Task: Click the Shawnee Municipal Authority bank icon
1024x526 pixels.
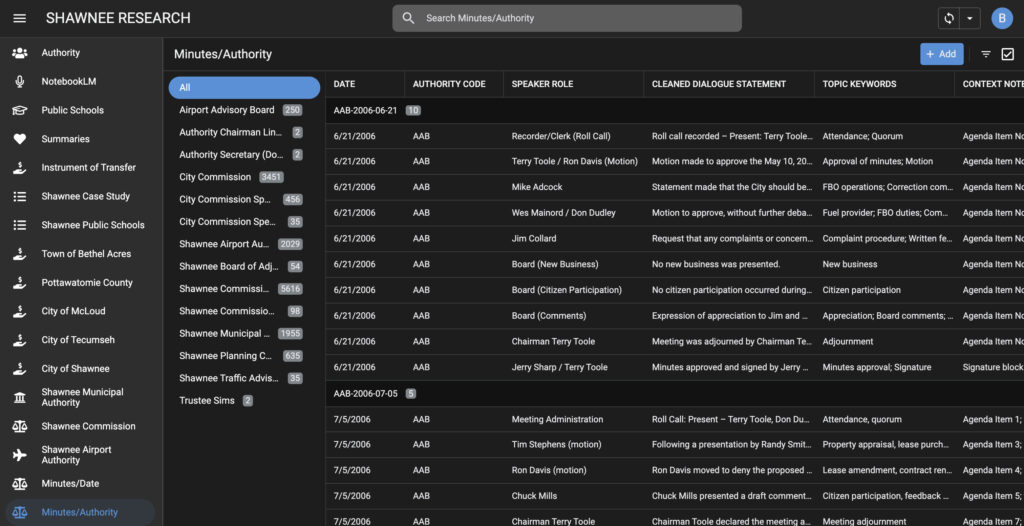Action: pos(19,398)
